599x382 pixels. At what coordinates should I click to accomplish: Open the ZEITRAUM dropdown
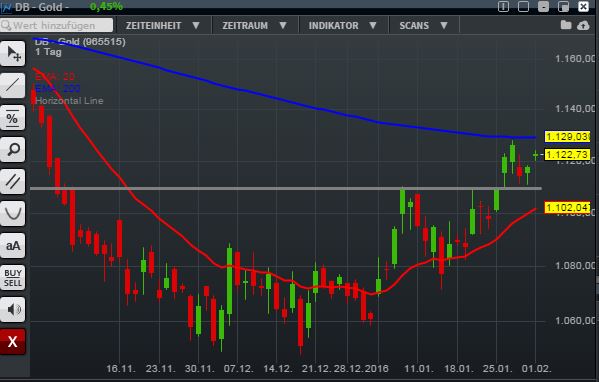tap(254, 26)
